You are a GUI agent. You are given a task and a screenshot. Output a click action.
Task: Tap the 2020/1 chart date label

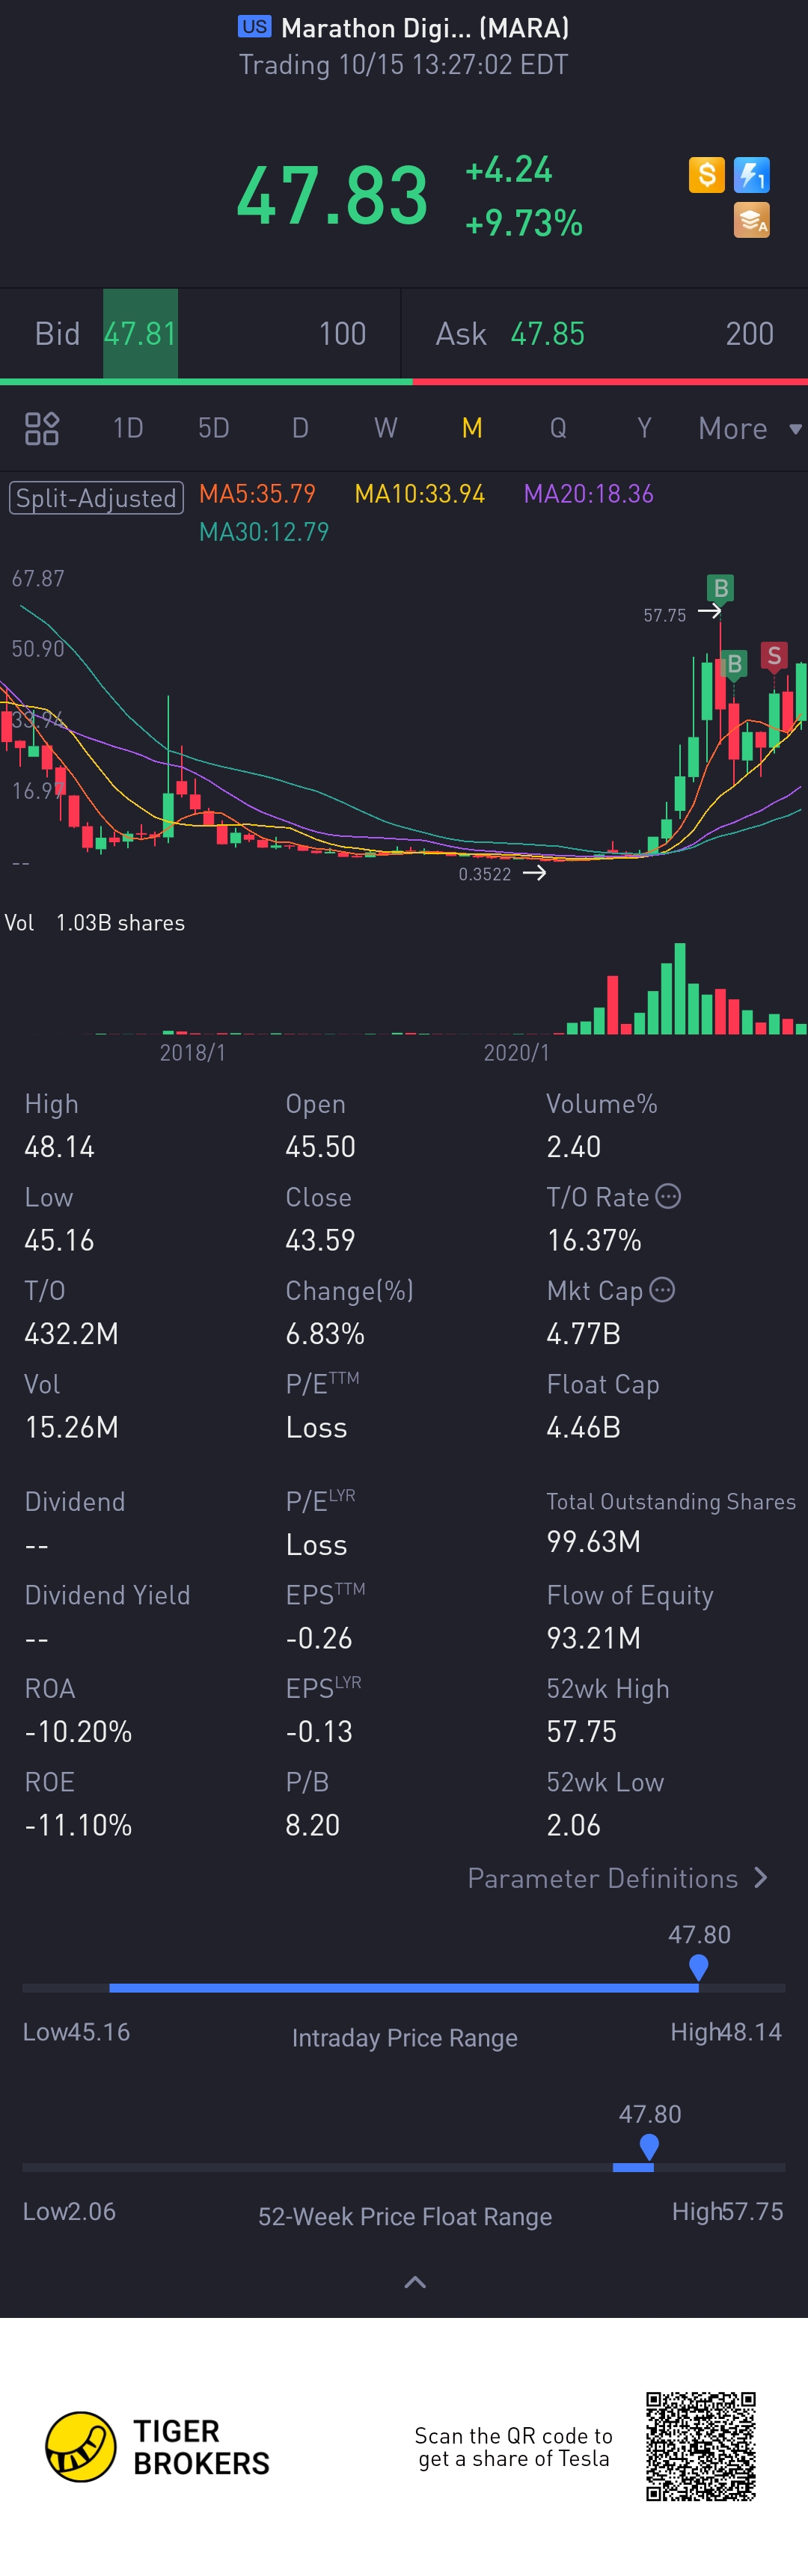[516, 1052]
